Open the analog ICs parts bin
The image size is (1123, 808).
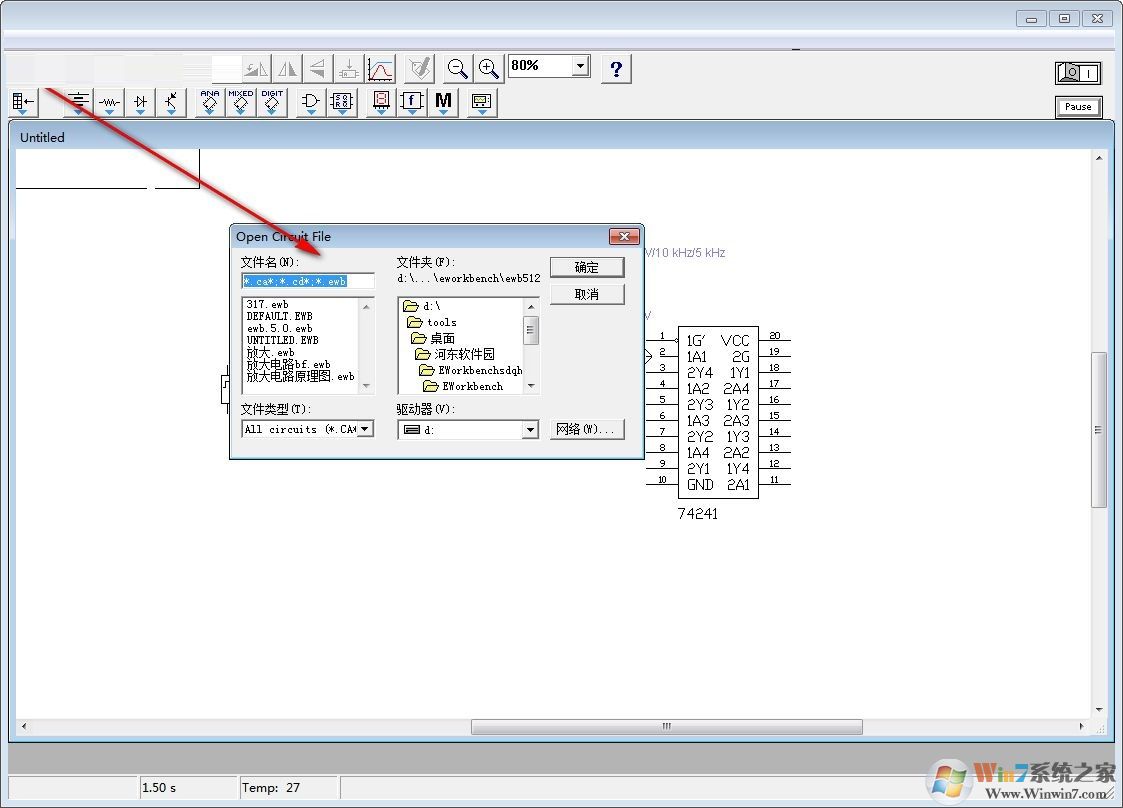209,102
